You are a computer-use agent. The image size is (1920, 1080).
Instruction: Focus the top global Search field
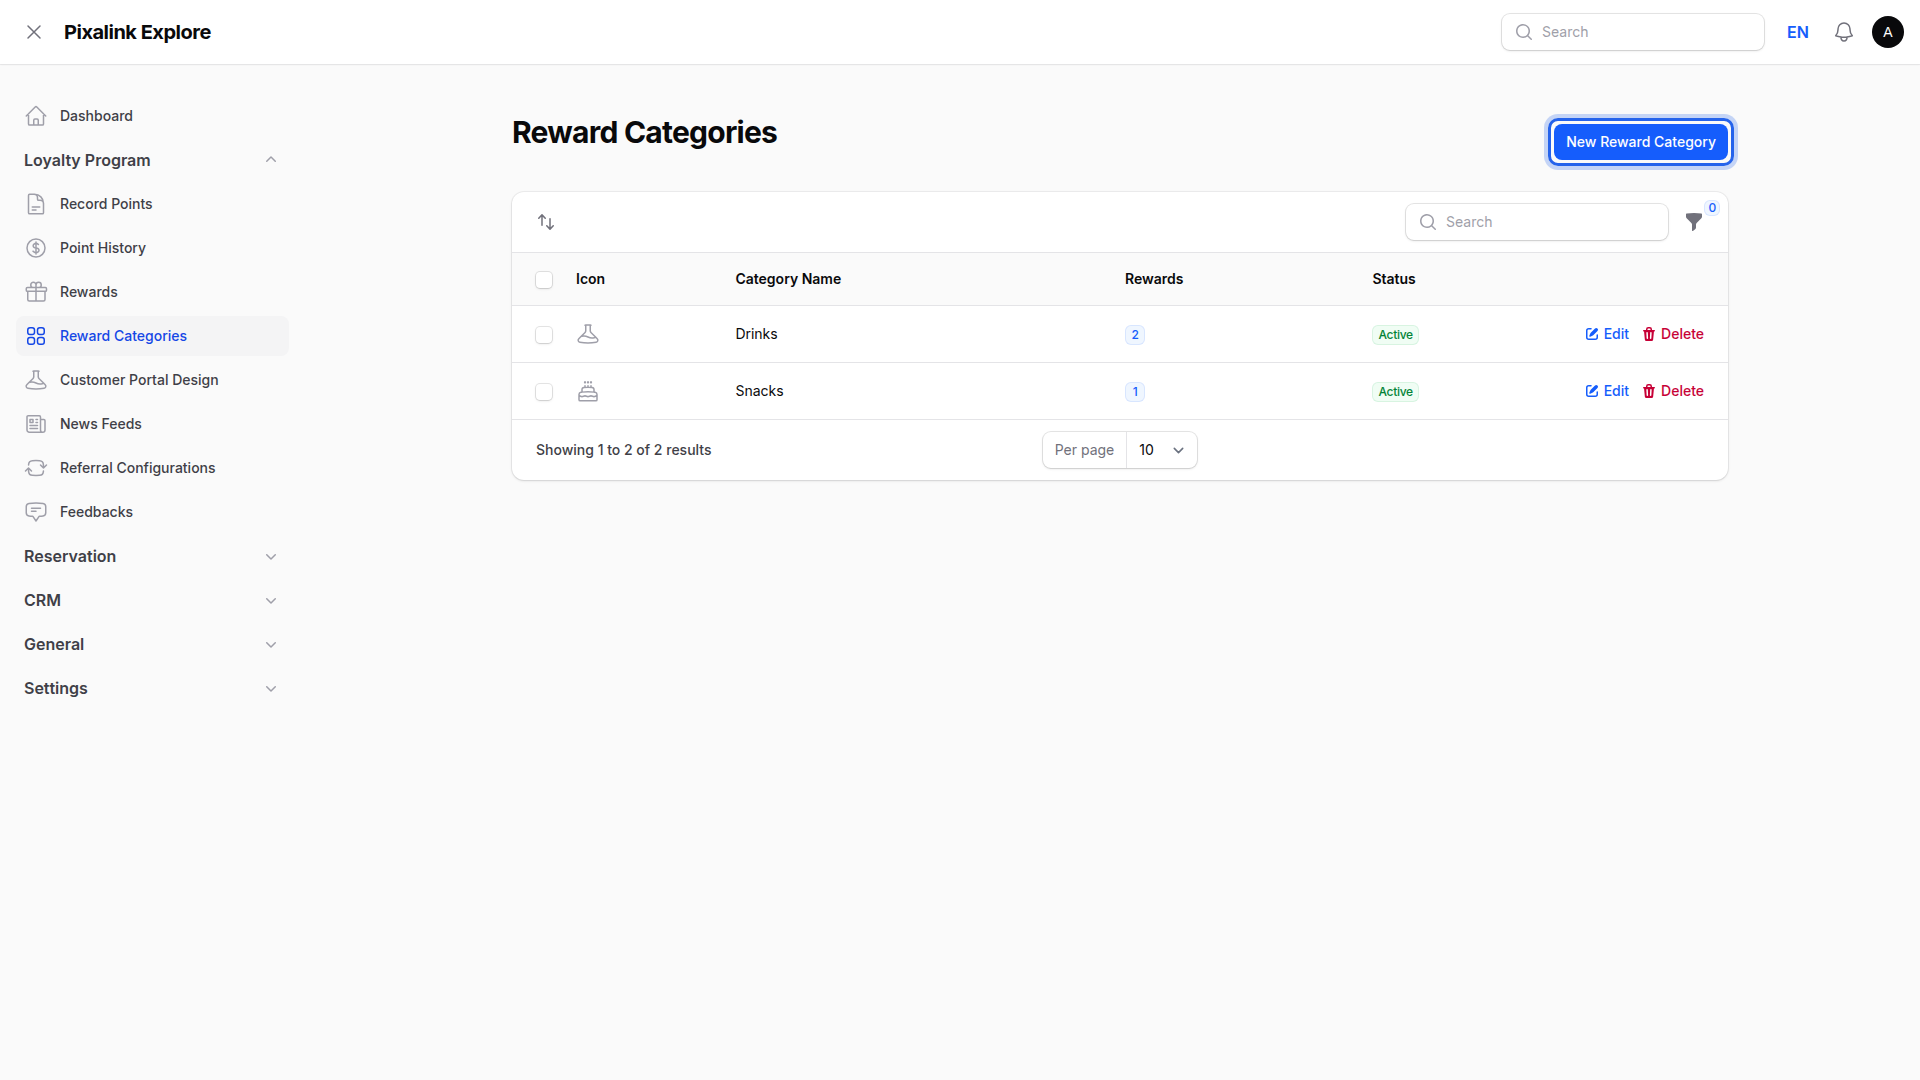pos(1633,32)
